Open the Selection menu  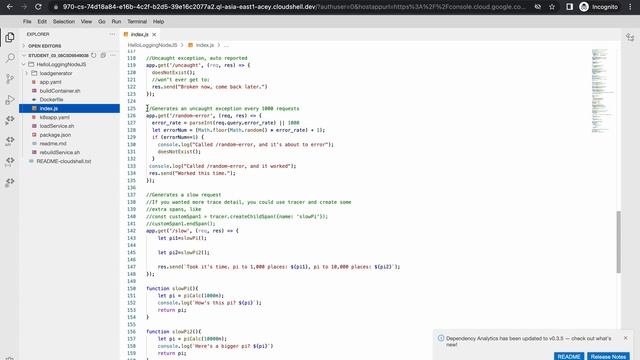(64, 22)
